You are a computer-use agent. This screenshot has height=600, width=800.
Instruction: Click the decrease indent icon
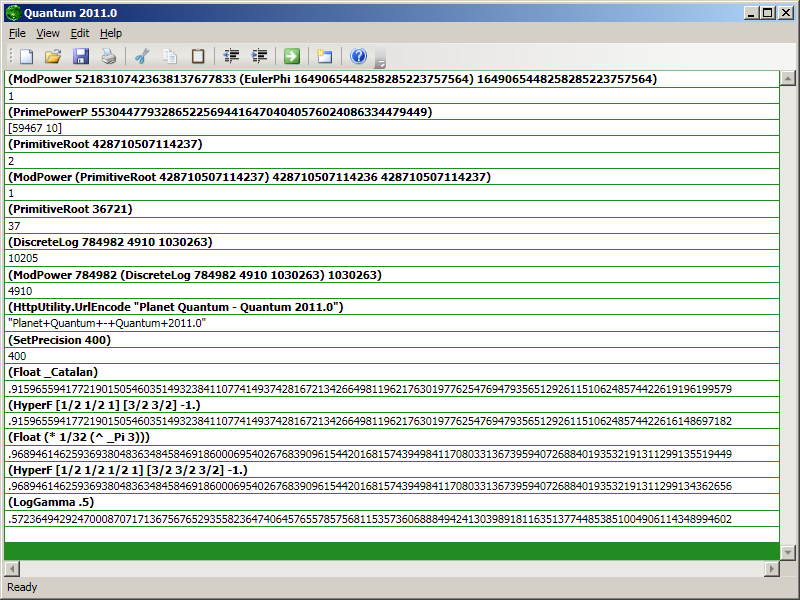coord(232,57)
